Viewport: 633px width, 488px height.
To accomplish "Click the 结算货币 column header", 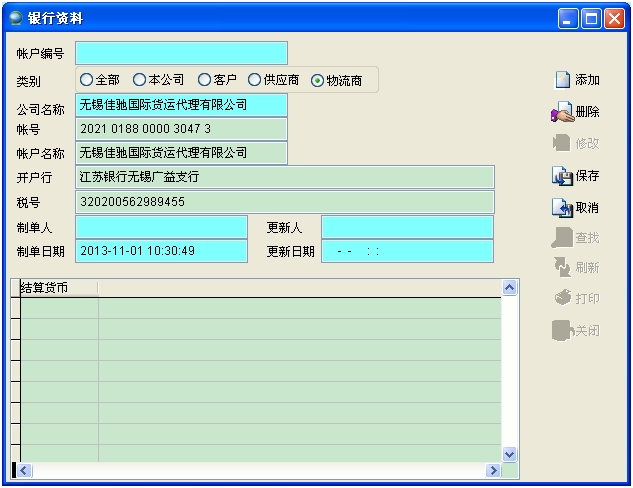I will [58, 288].
